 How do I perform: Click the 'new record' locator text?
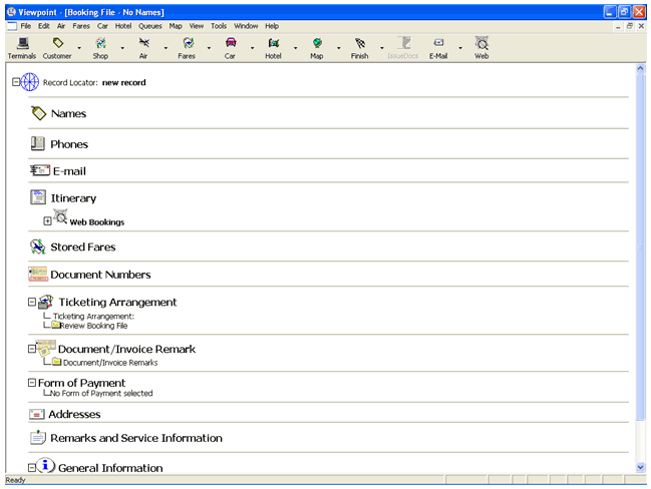pyautogui.click(x=124, y=82)
